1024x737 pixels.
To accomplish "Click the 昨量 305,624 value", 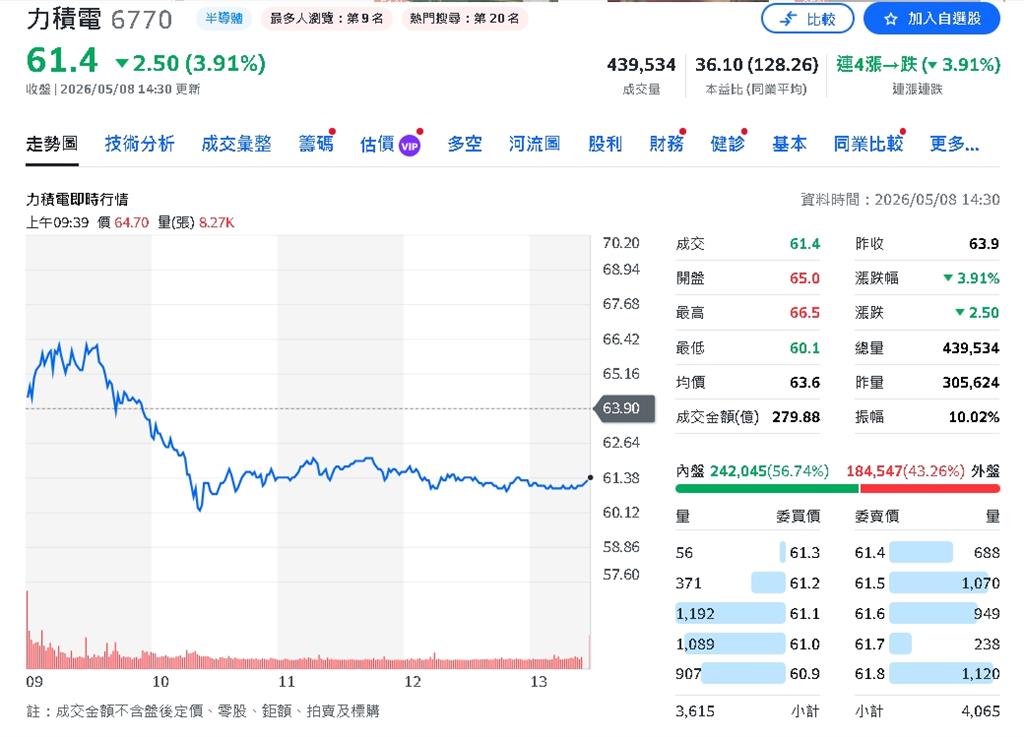I will coord(970,383).
